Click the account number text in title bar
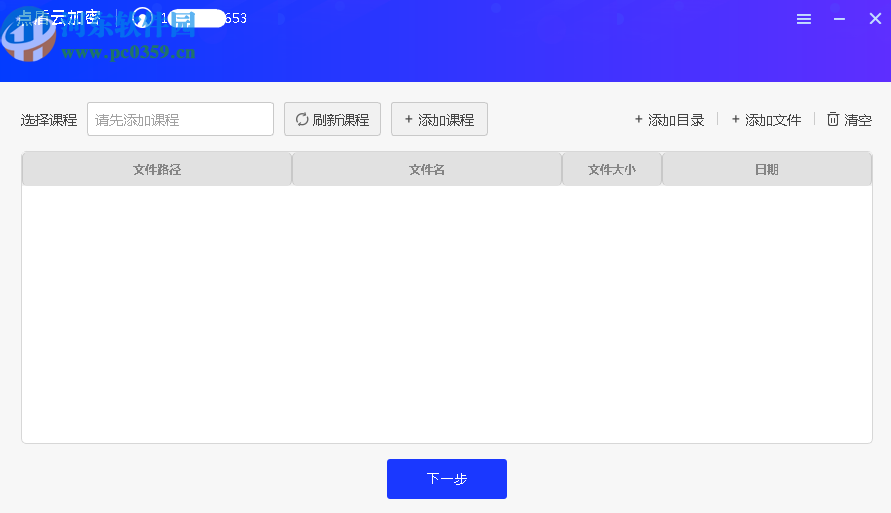The image size is (891, 513). [x=204, y=19]
